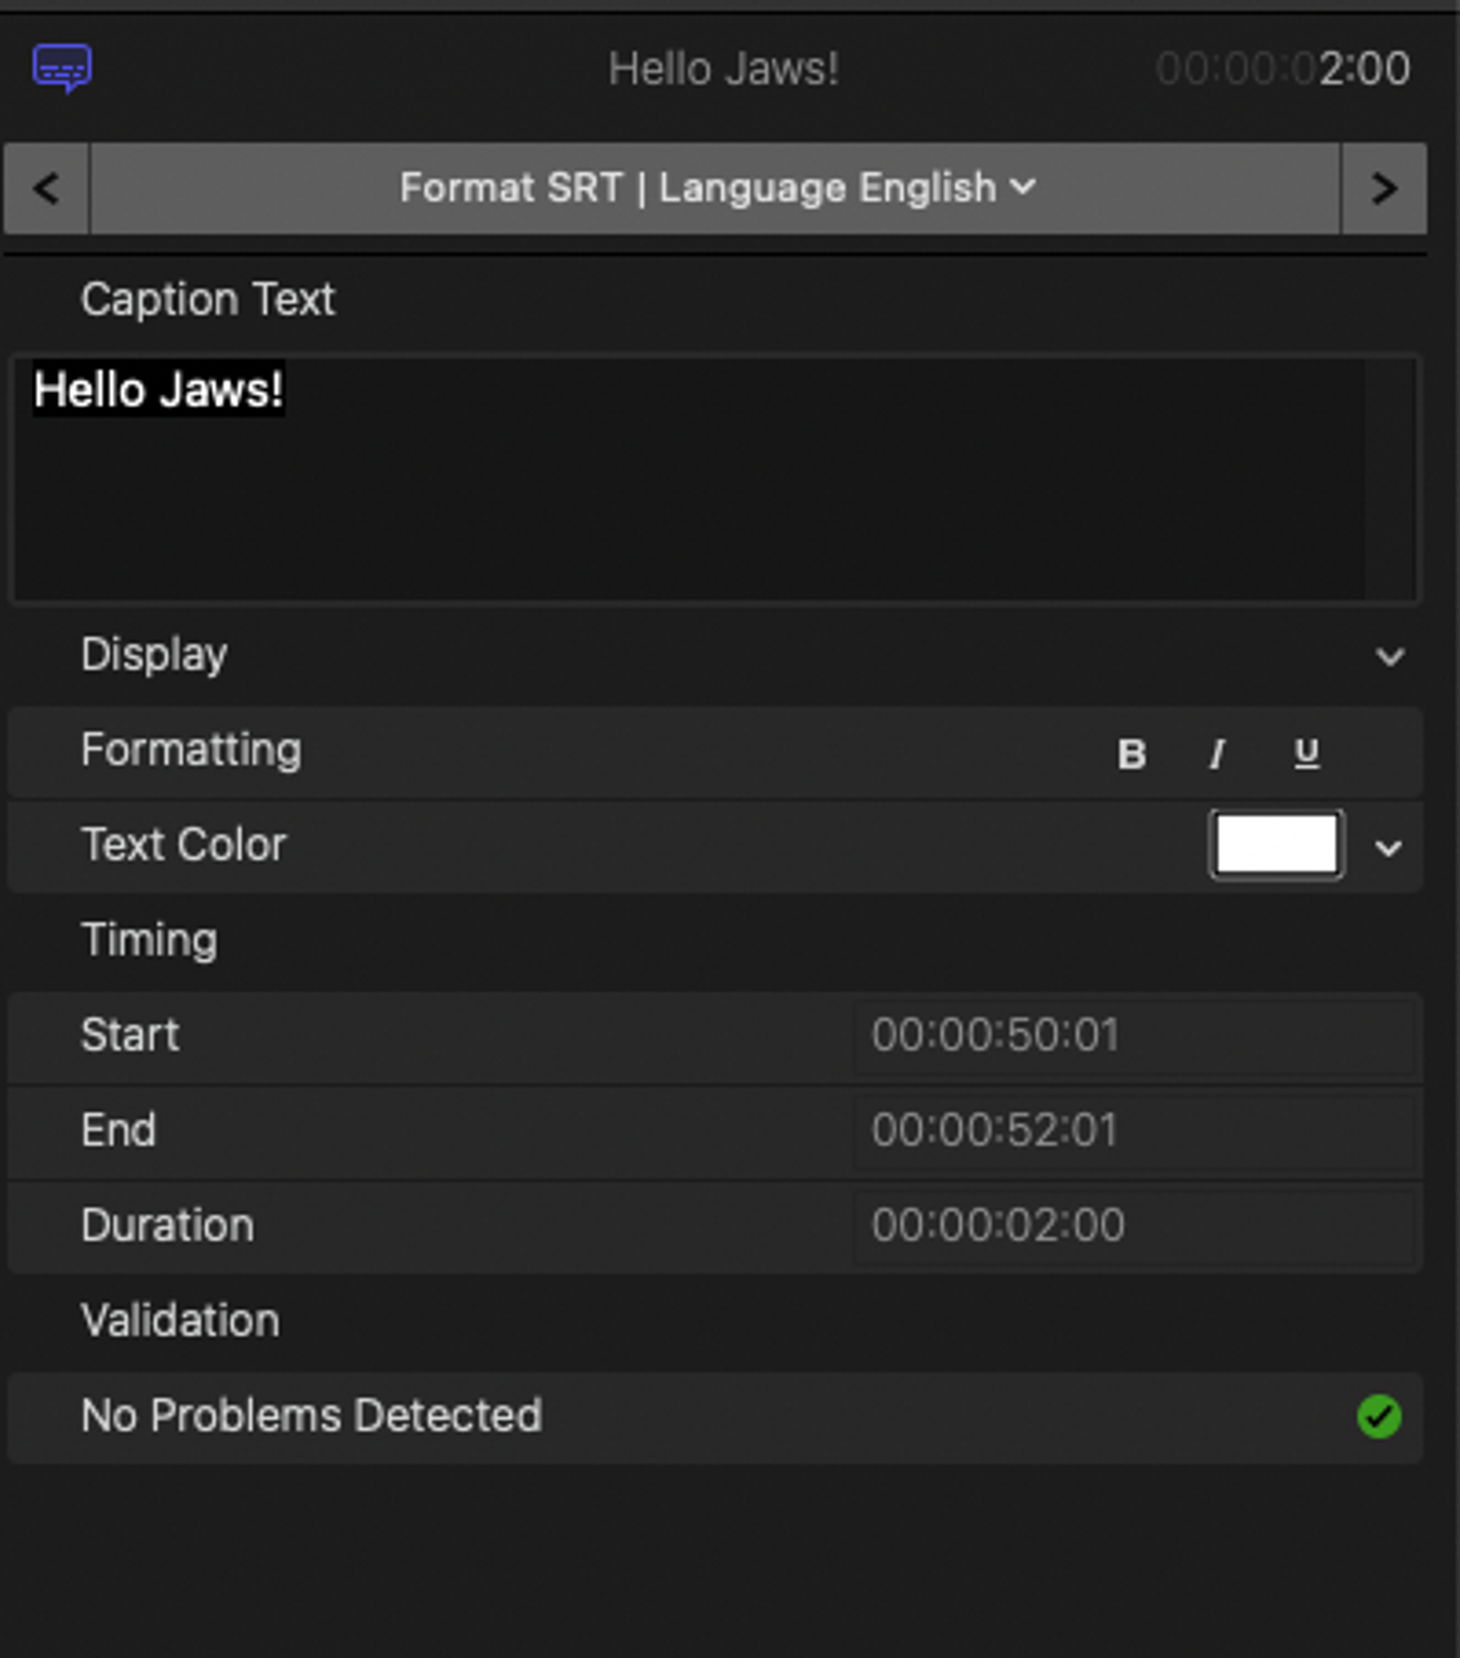Click the Hello Jaws! inspector title
This screenshot has width=1460, height=1658.
click(724, 69)
